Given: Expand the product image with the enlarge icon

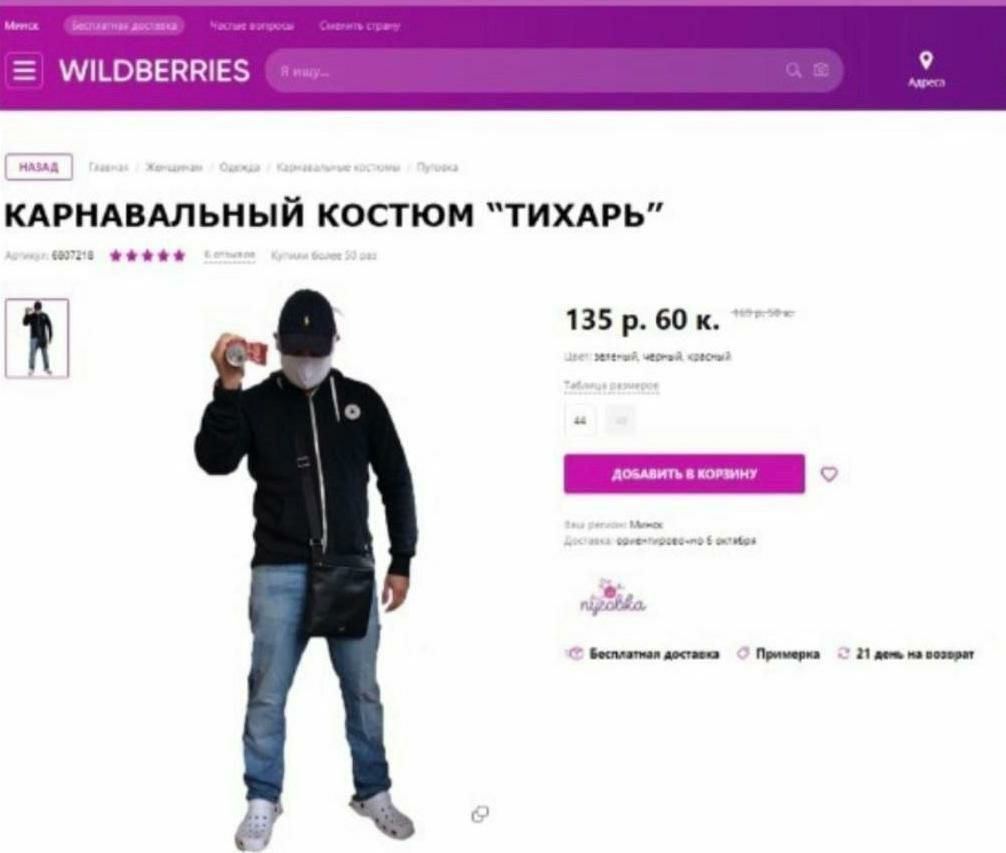Looking at the screenshot, I should pos(480,814).
